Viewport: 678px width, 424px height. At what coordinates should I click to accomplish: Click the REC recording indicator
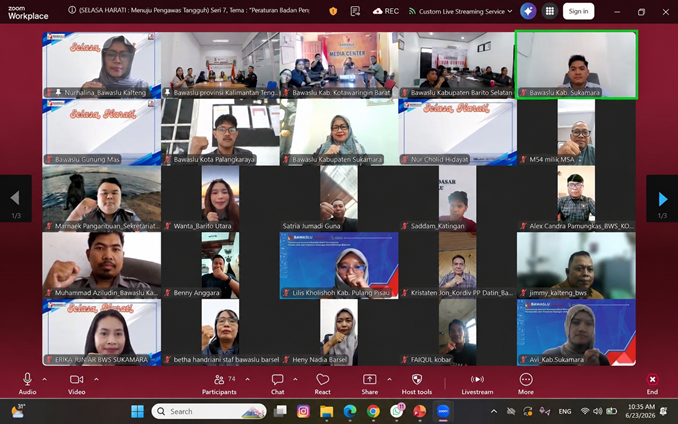tap(386, 11)
